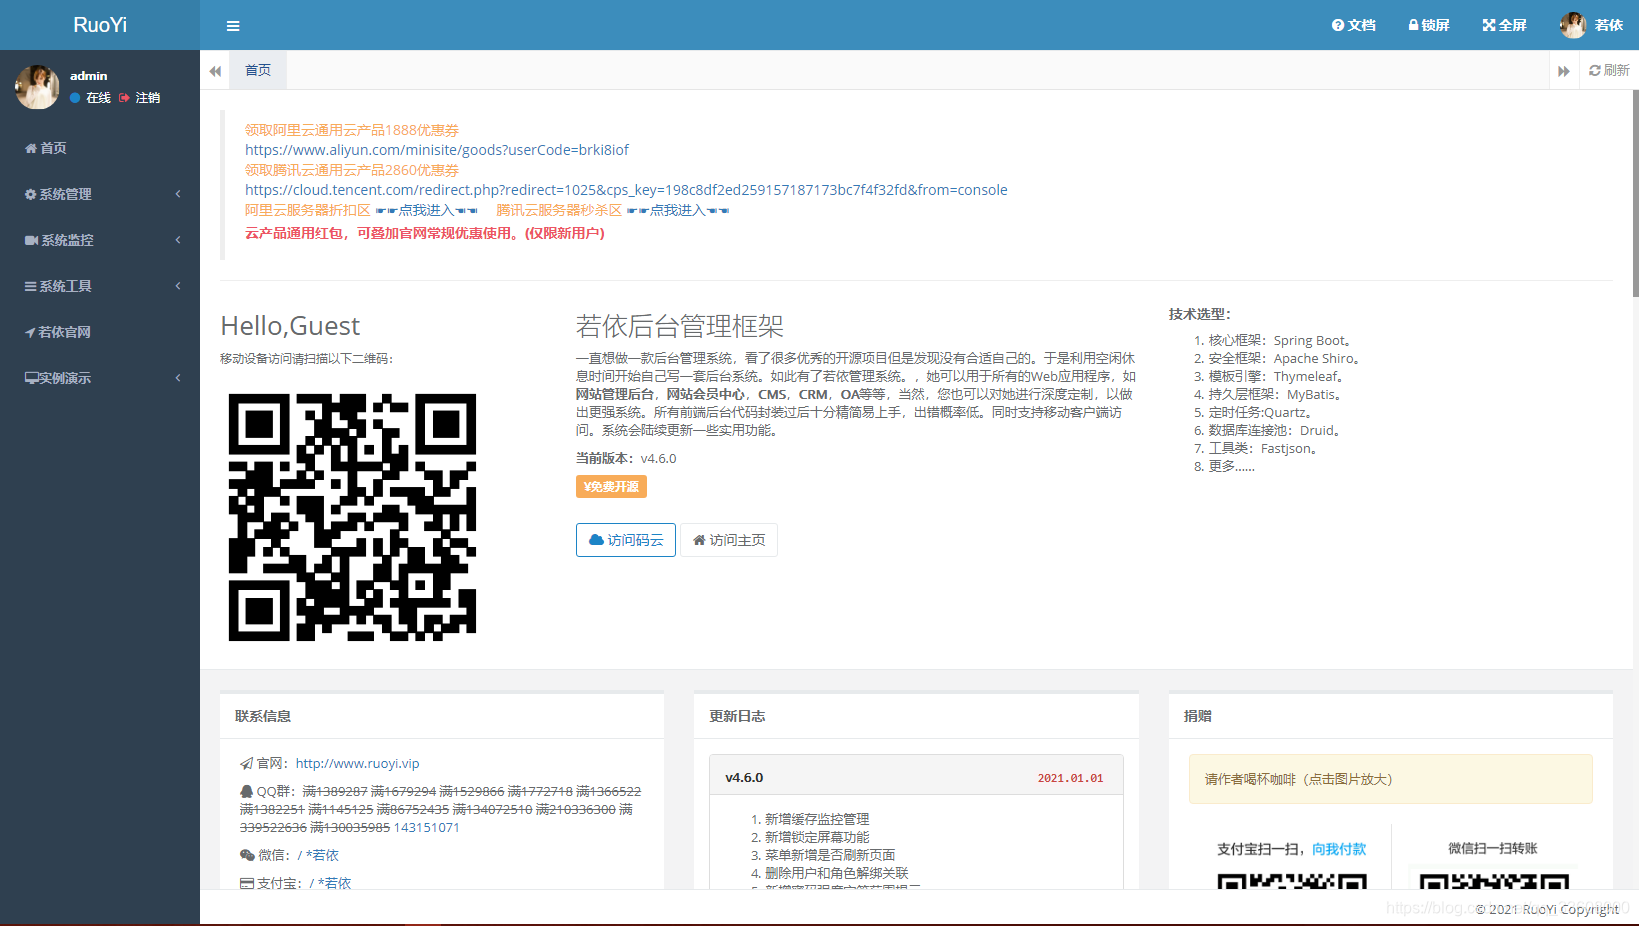This screenshot has width=1639, height=926.
Task: Open the 文档 documentation link
Action: (1354, 25)
